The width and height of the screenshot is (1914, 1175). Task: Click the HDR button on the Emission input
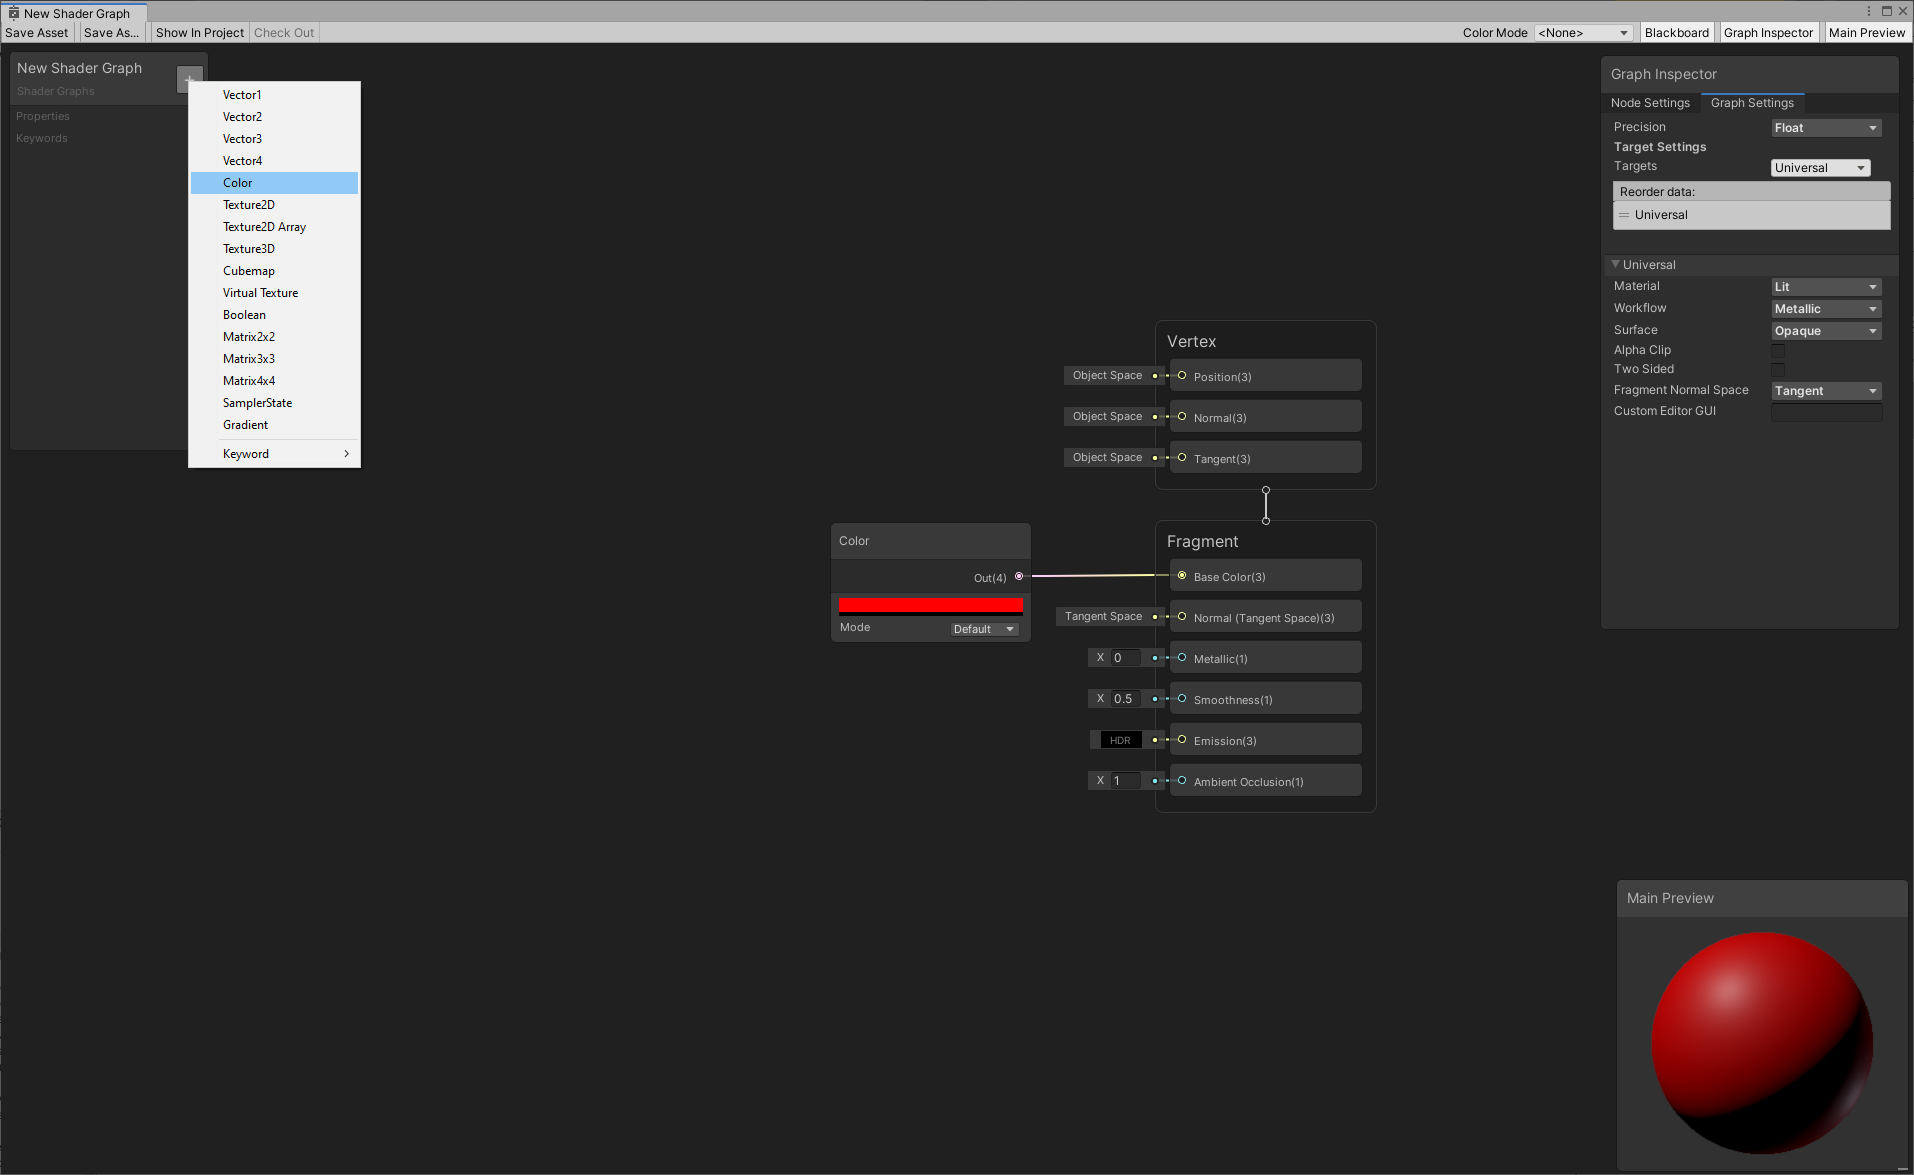point(1120,739)
